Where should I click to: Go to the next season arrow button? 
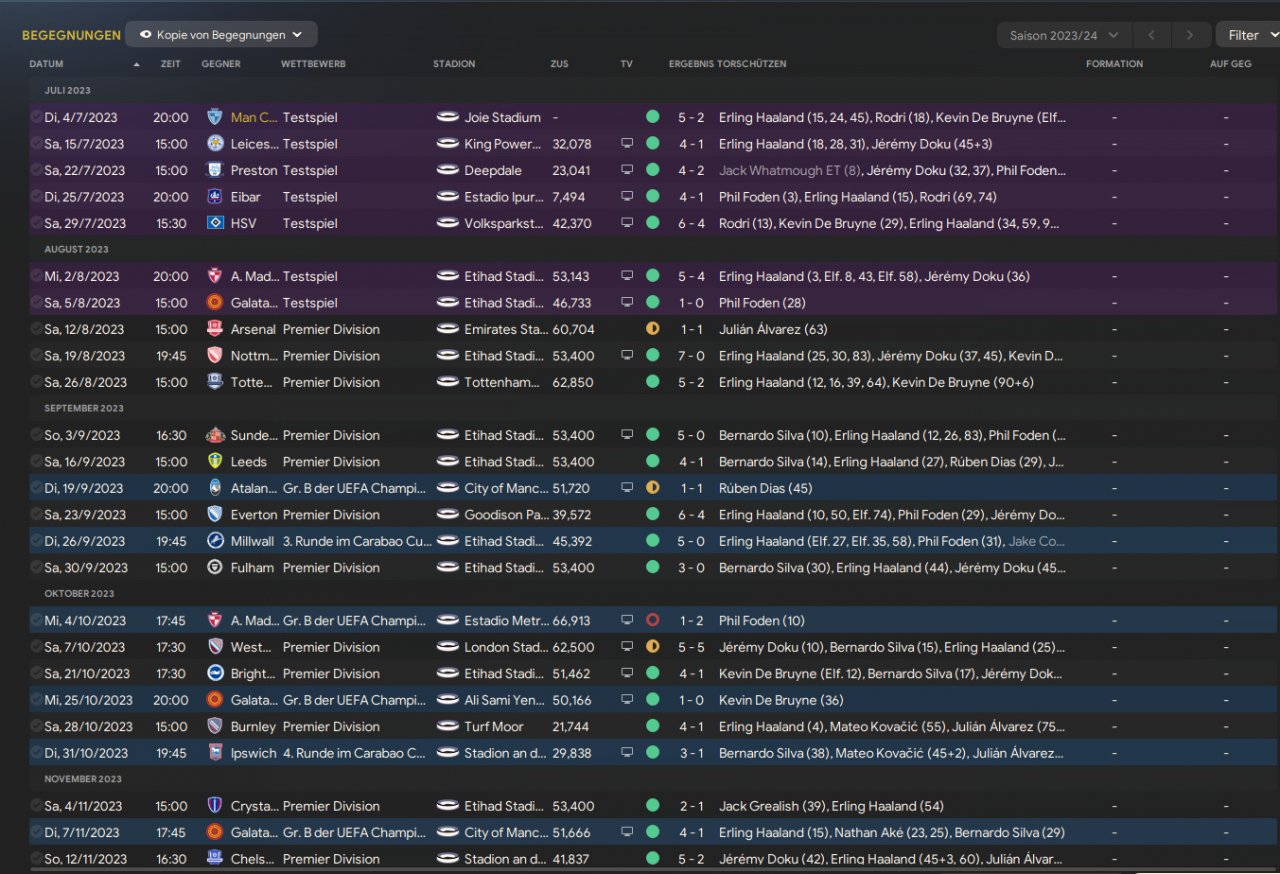(x=1189, y=35)
